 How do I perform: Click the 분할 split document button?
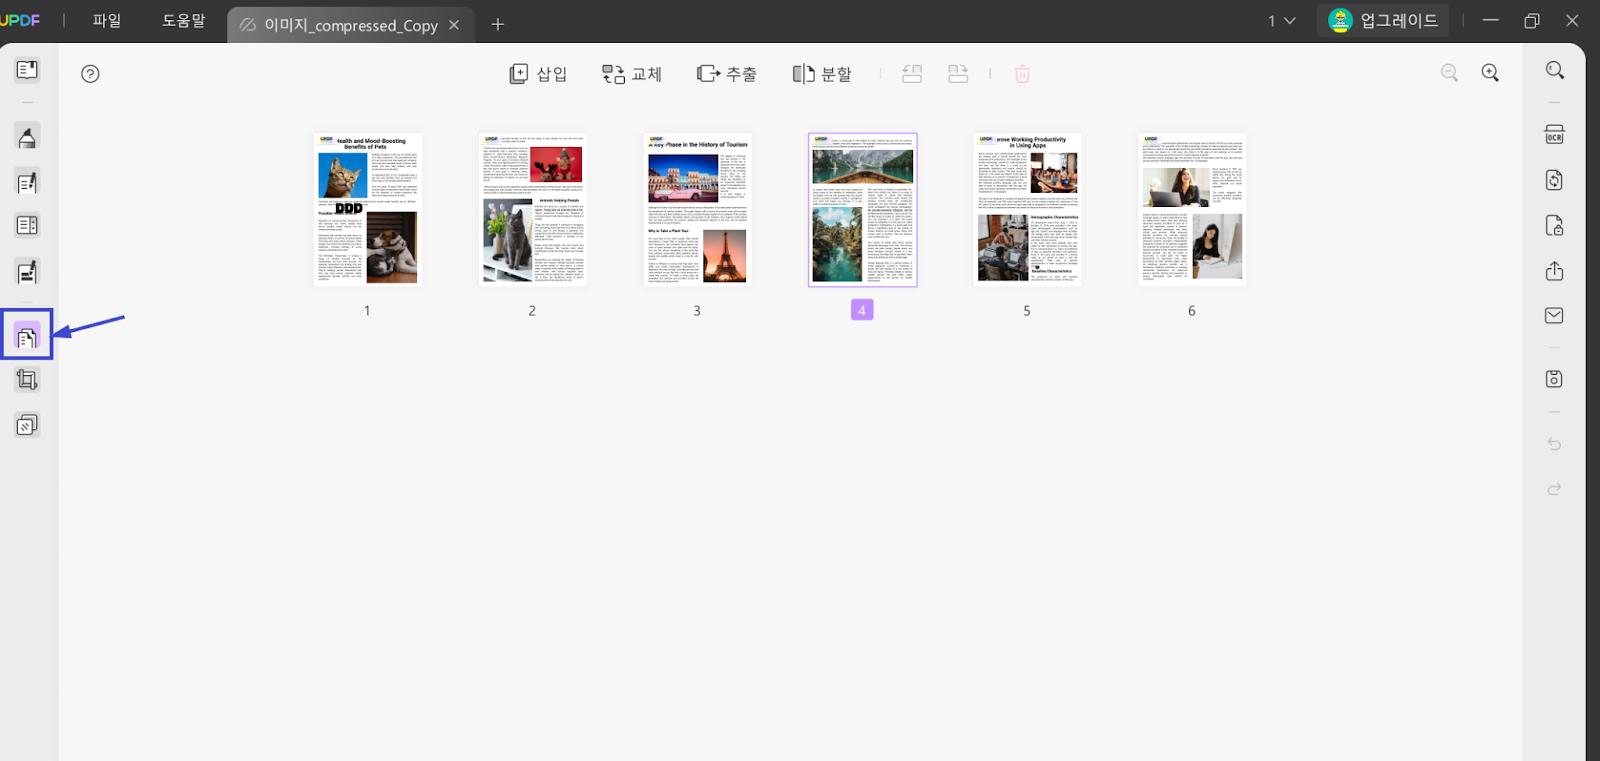click(822, 74)
